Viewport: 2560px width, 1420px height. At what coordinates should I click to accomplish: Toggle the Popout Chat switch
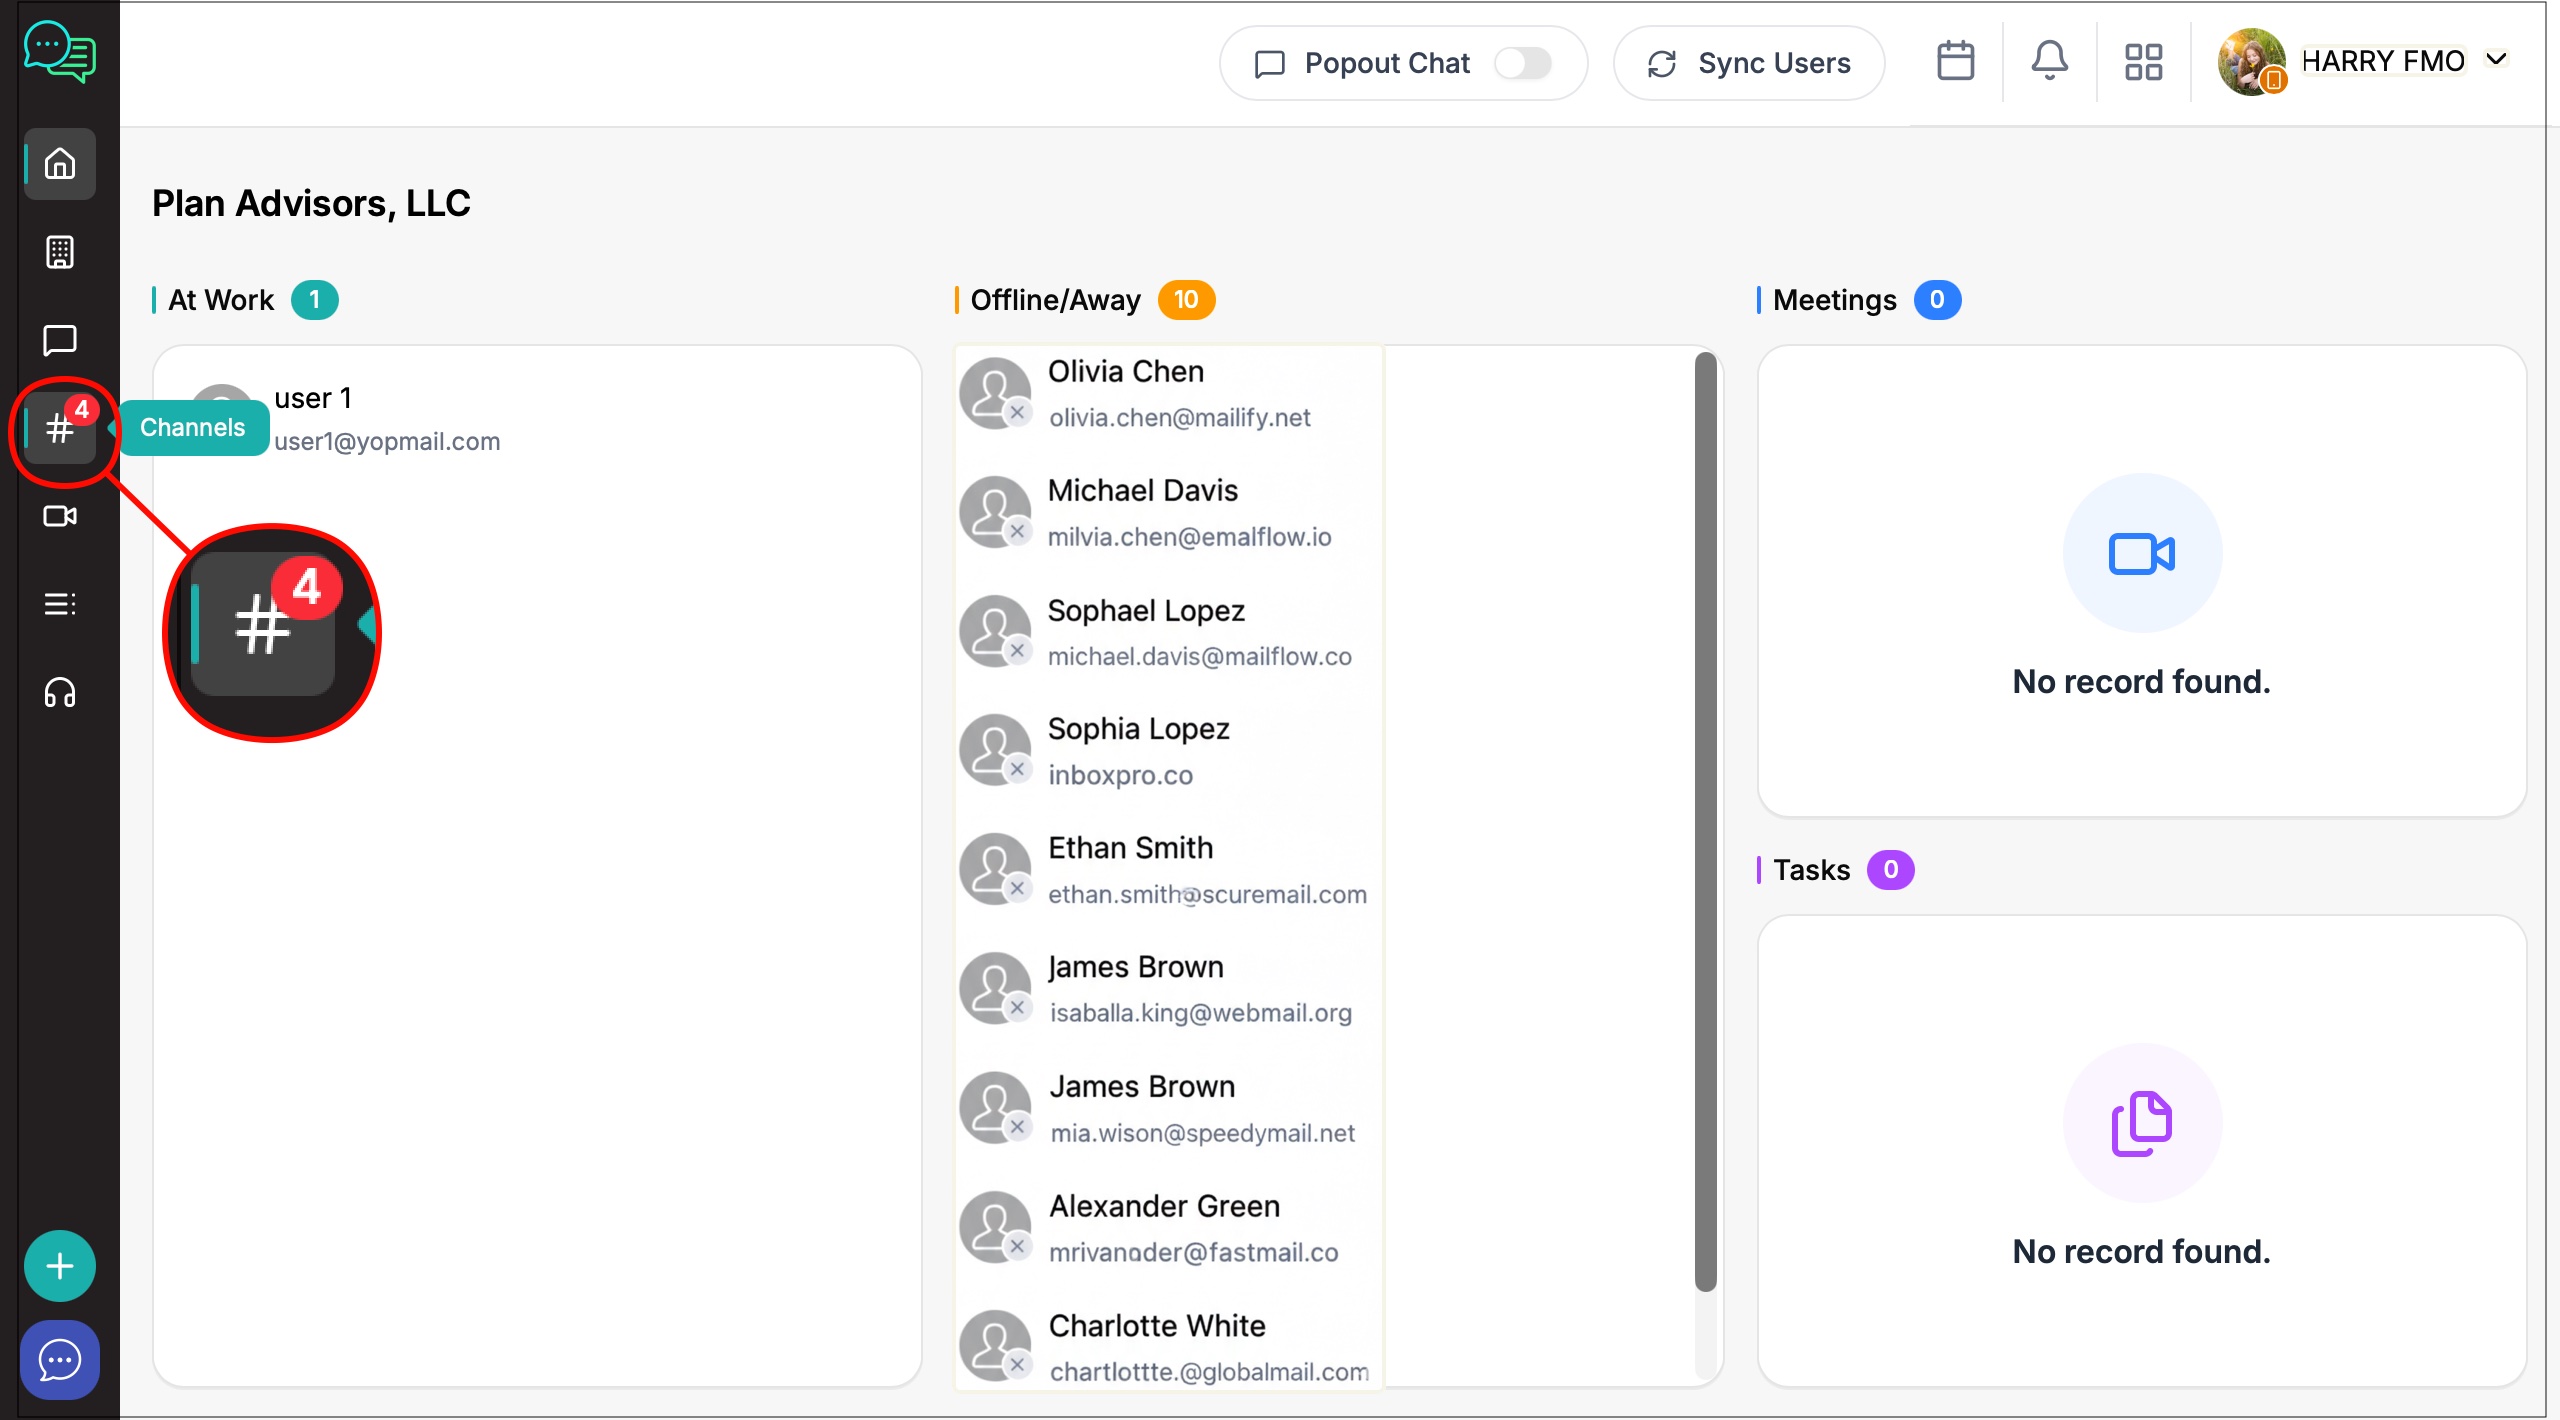pos(1522,63)
